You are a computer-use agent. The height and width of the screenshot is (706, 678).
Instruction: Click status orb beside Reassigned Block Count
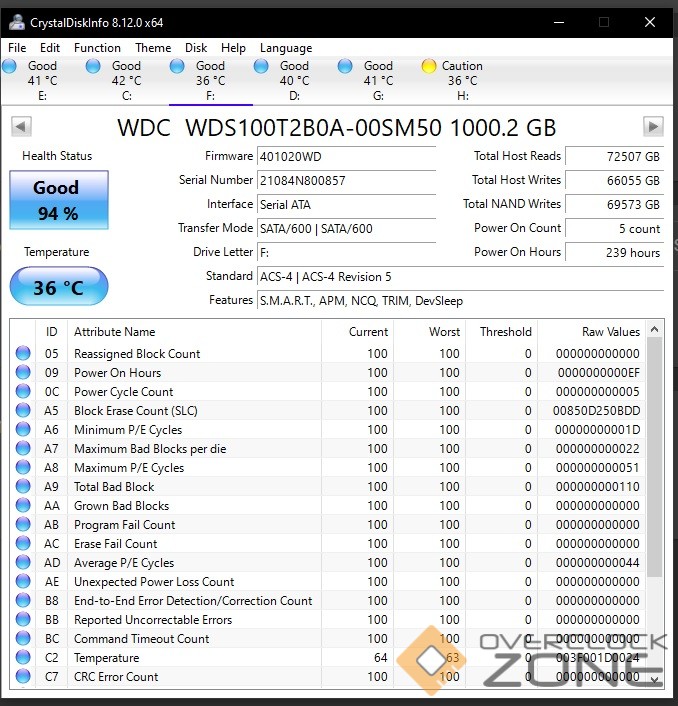(x=23, y=354)
